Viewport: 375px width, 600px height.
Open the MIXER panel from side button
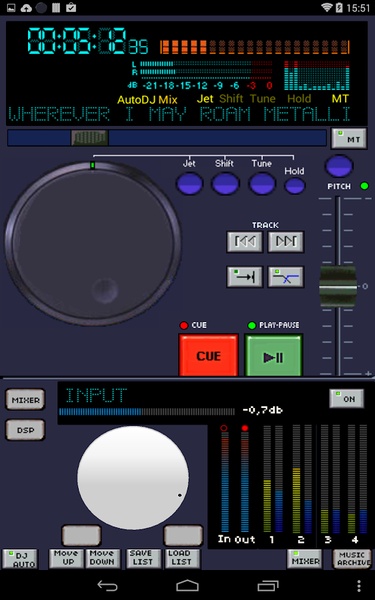point(25,400)
